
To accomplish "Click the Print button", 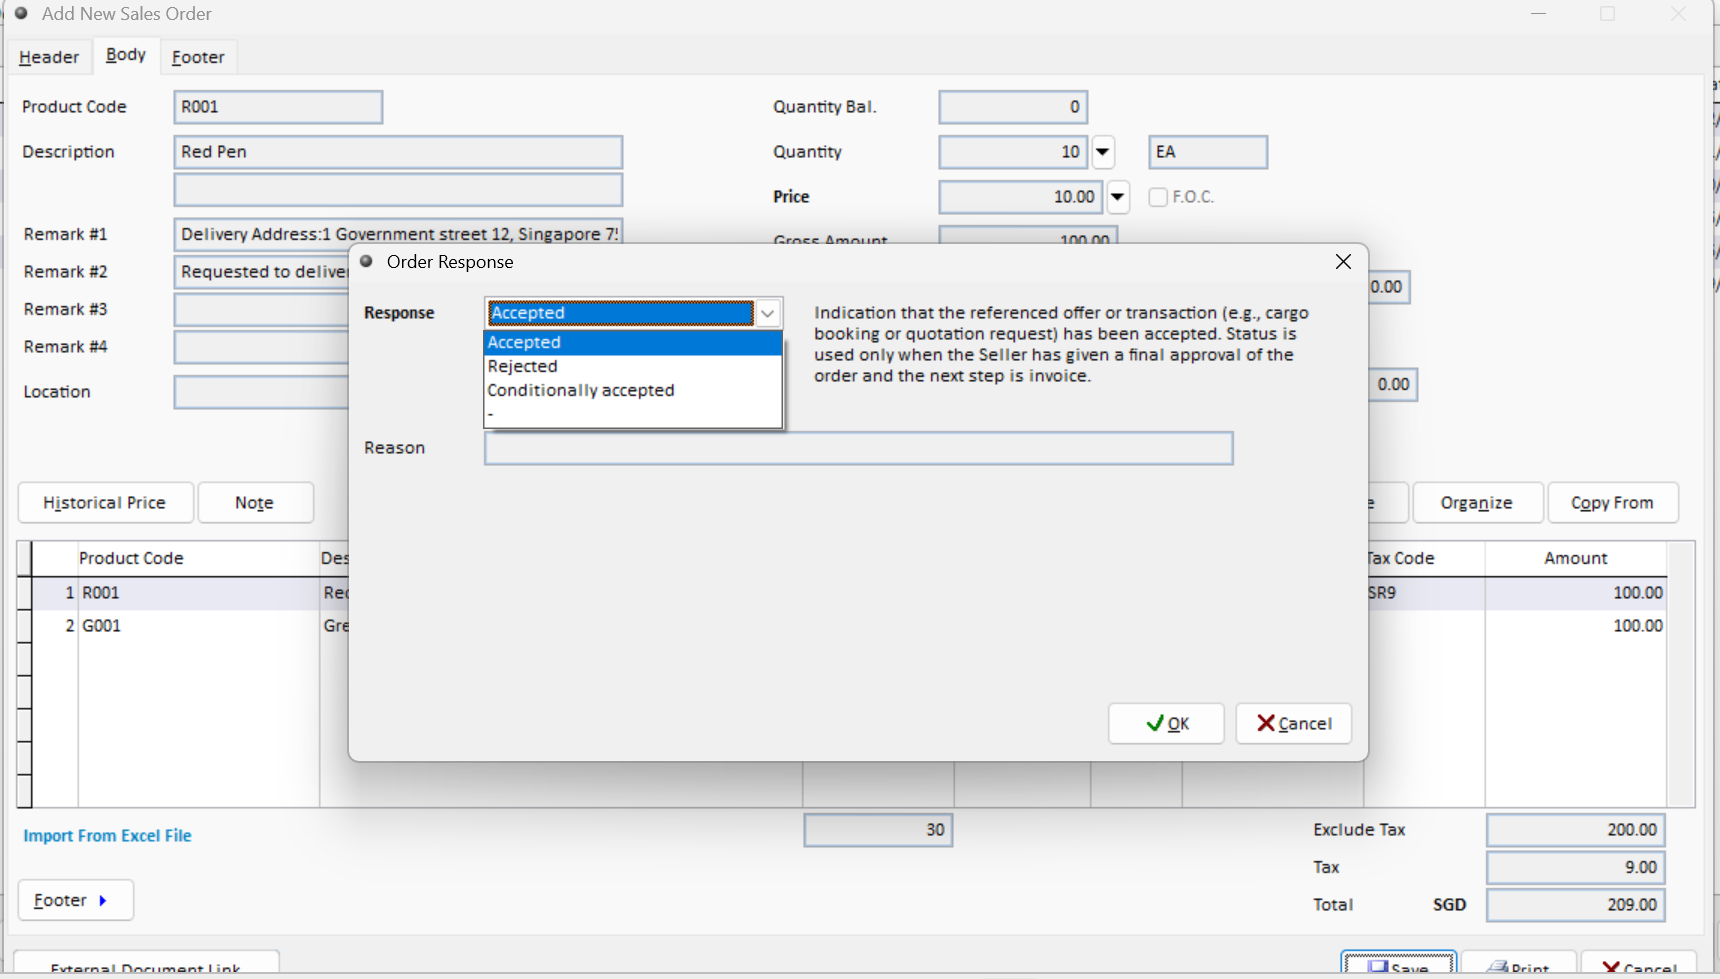I will (x=1518, y=964).
